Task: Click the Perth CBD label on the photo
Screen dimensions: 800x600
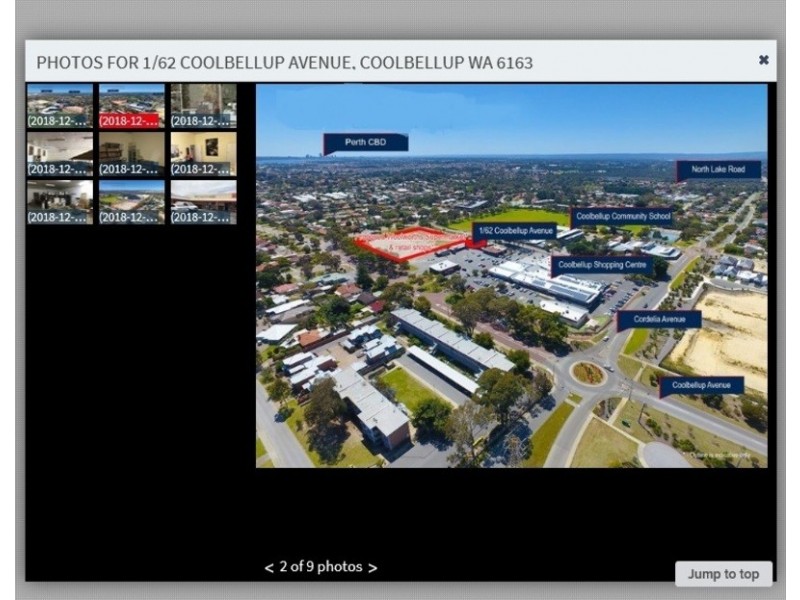Action: coord(365,142)
